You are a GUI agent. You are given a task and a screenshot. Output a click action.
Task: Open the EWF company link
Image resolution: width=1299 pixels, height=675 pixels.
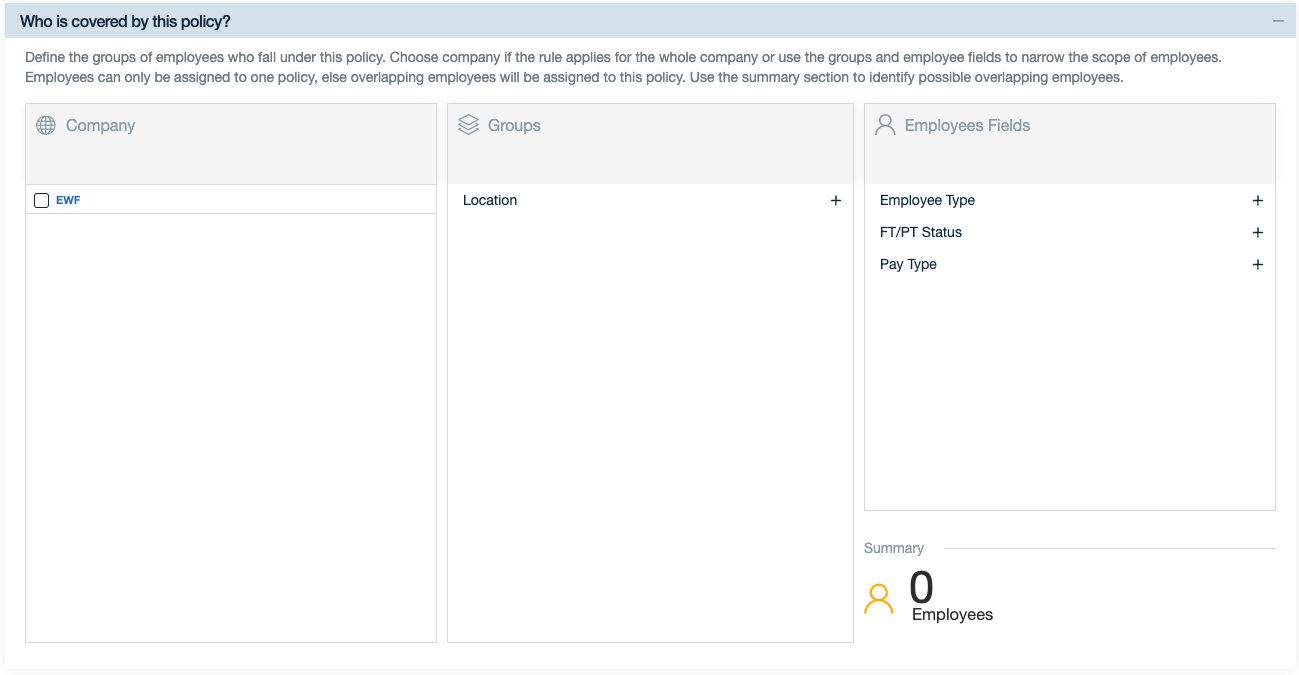[x=68, y=200]
